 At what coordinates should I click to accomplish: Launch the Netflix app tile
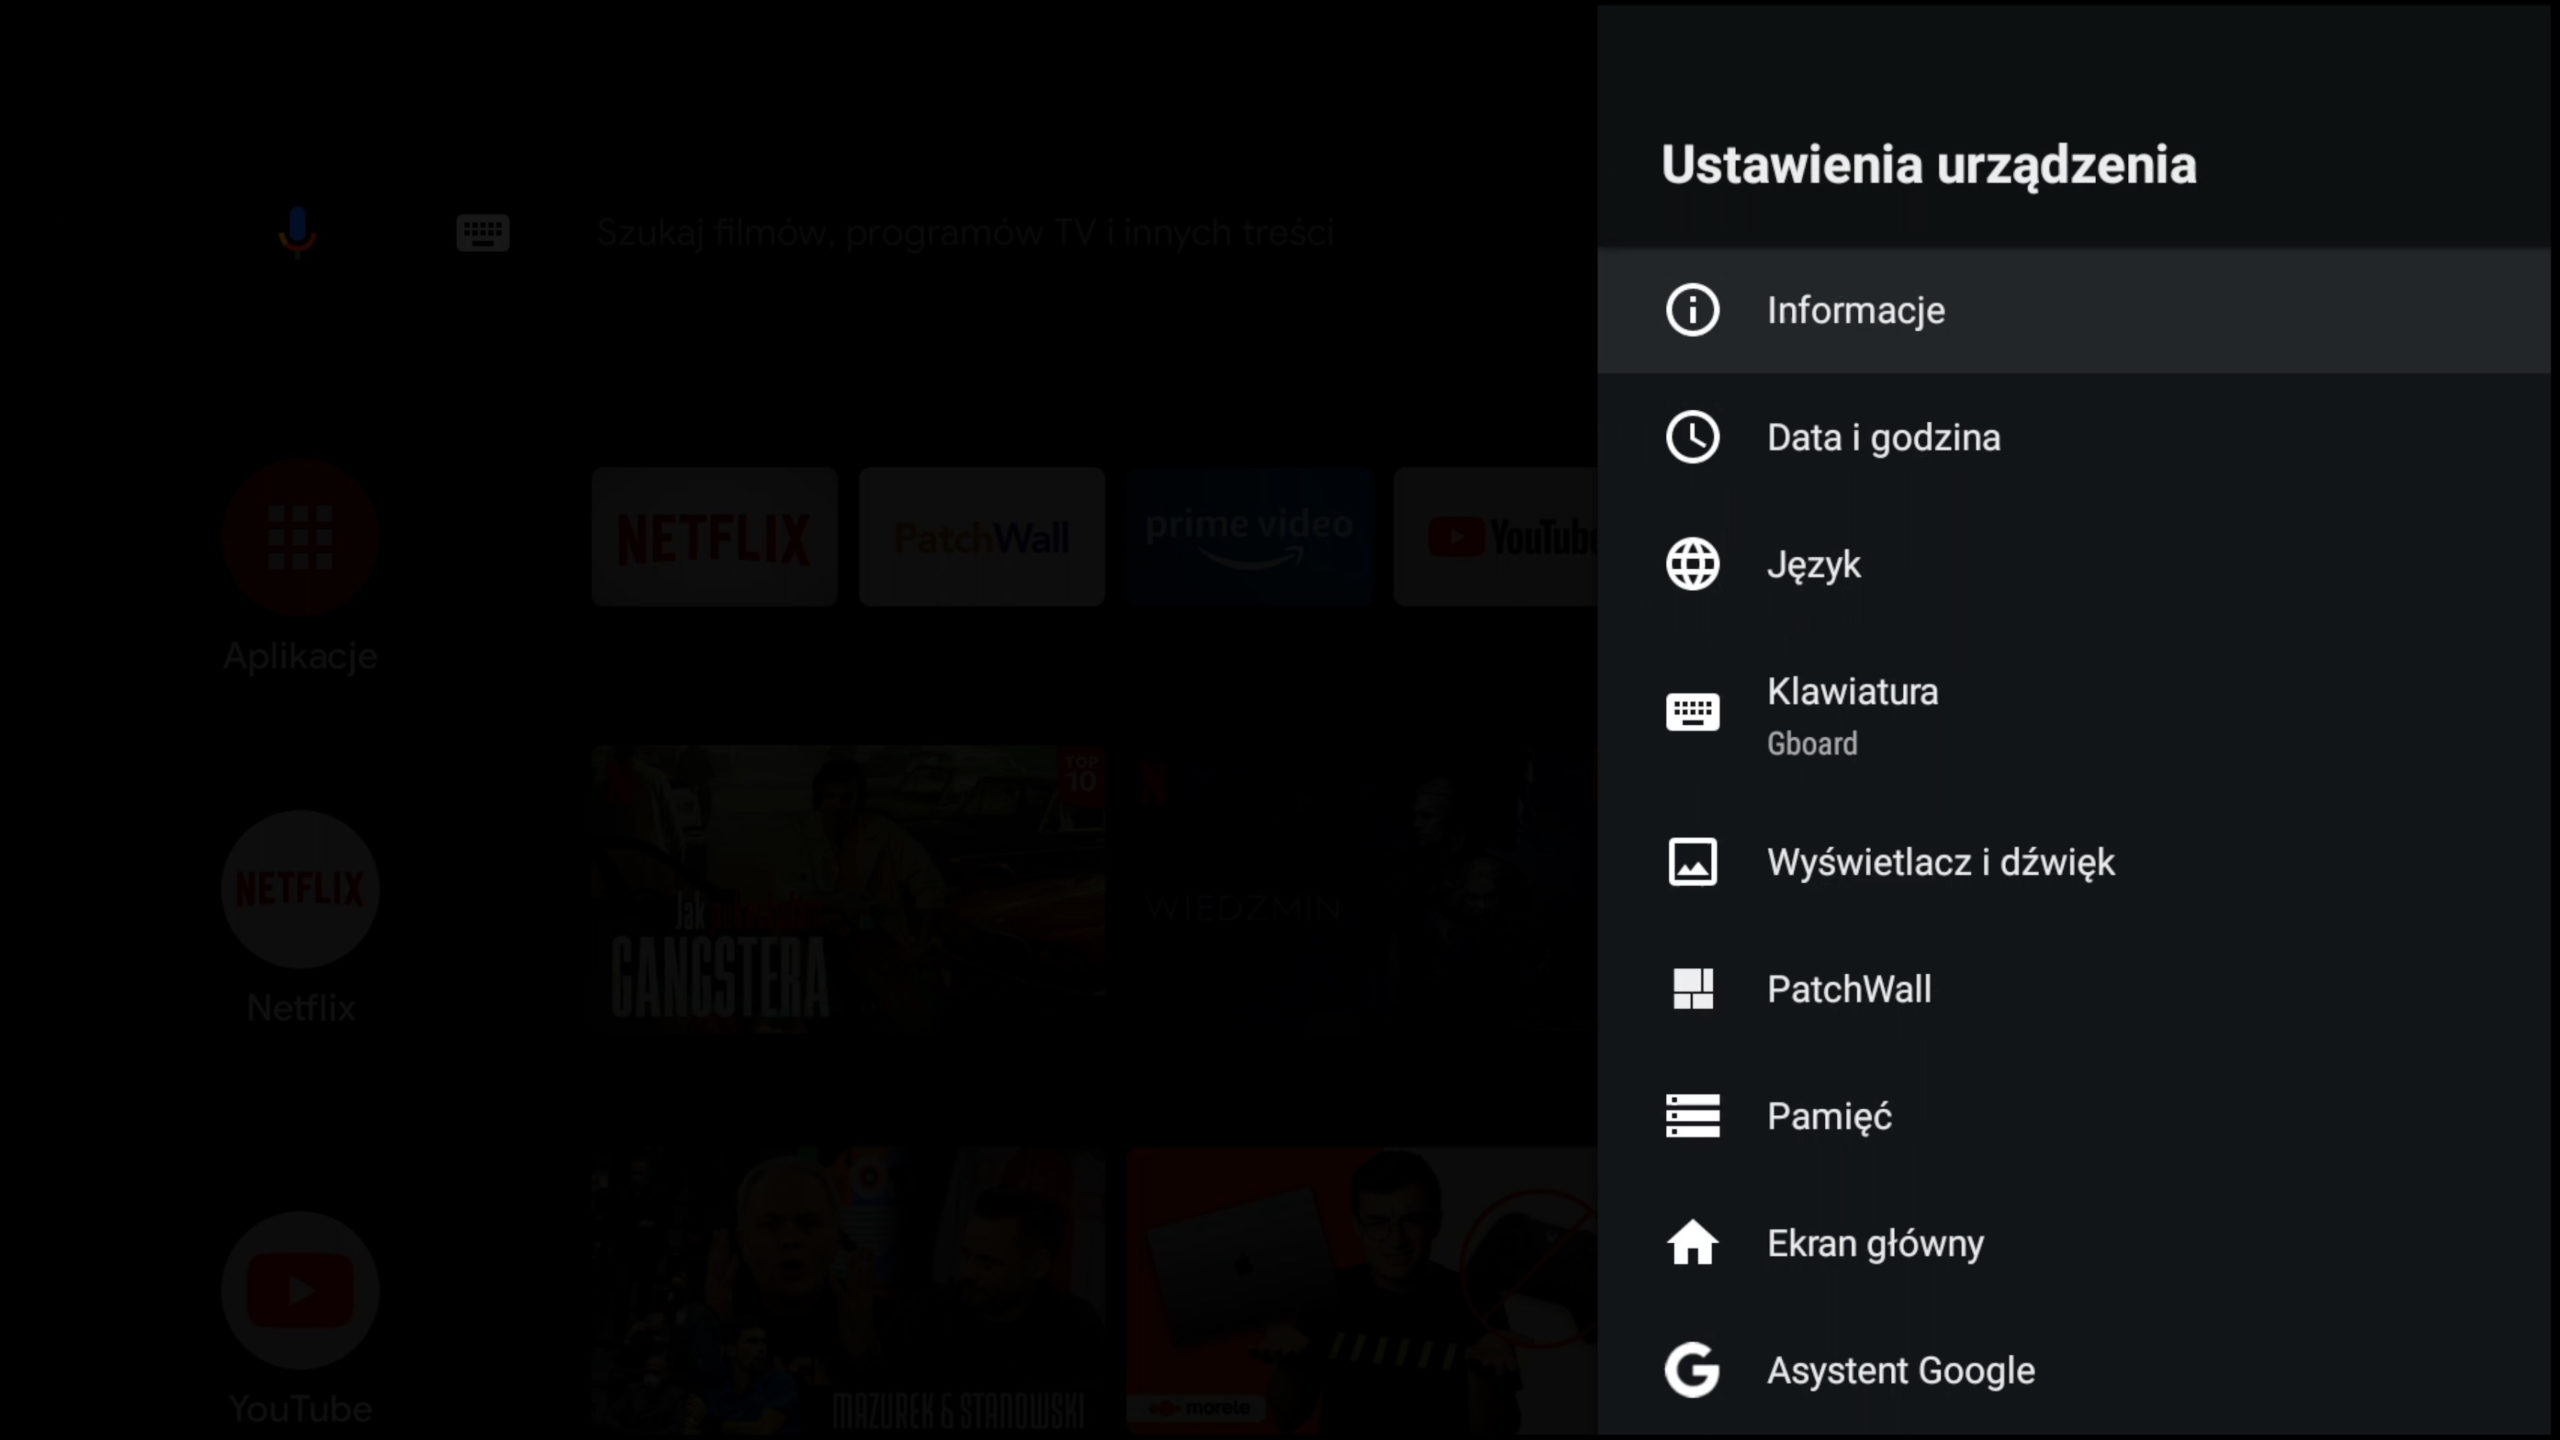[x=714, y=537]
